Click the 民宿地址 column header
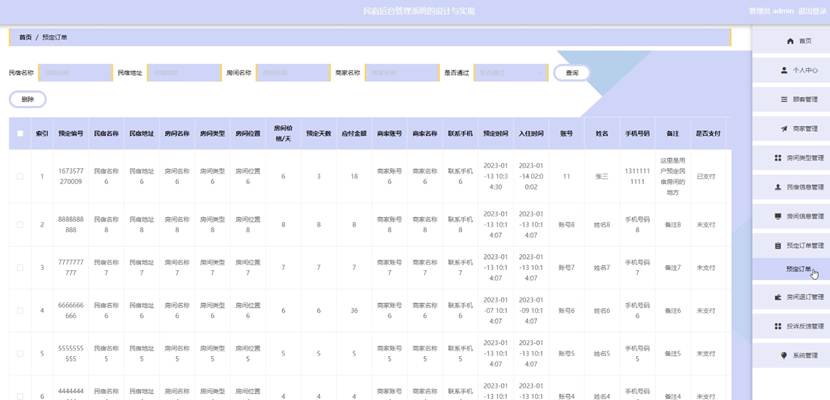 (x=141, y=134)
